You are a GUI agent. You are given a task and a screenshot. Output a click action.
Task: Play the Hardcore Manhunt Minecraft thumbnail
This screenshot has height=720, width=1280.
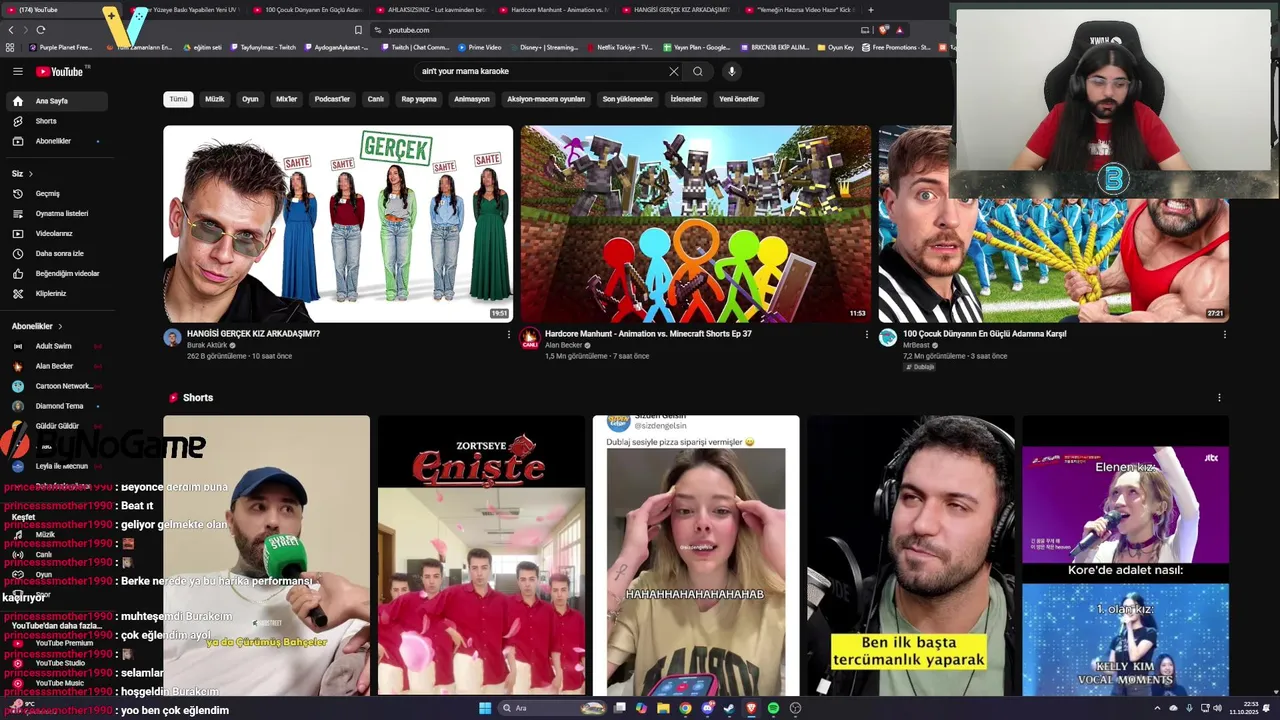[696, 224]
